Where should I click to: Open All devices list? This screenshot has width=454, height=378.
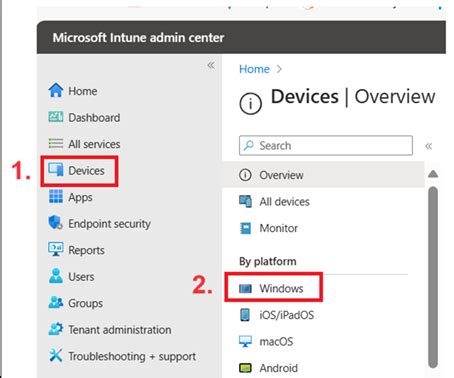[x=284, y=202]
